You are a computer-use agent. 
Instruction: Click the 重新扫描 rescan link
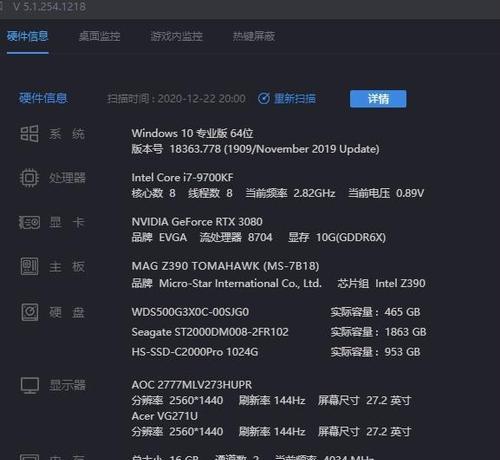[x=295, y=98]
